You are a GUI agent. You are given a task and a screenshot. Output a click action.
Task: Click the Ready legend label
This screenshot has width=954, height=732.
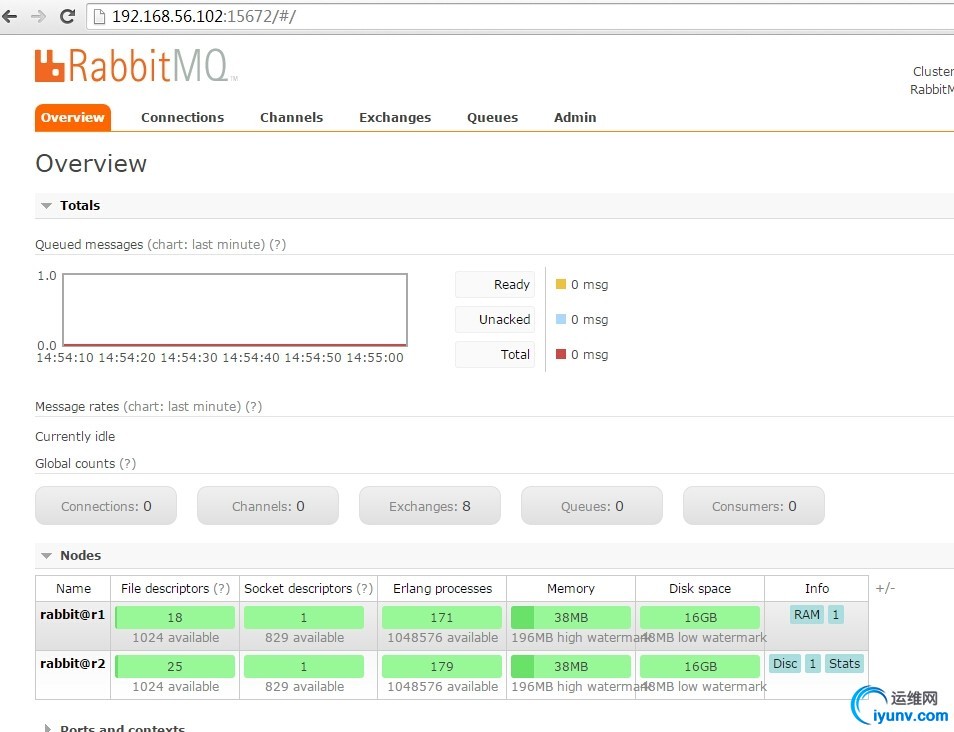pyautogui.click(x=495, y=284)
